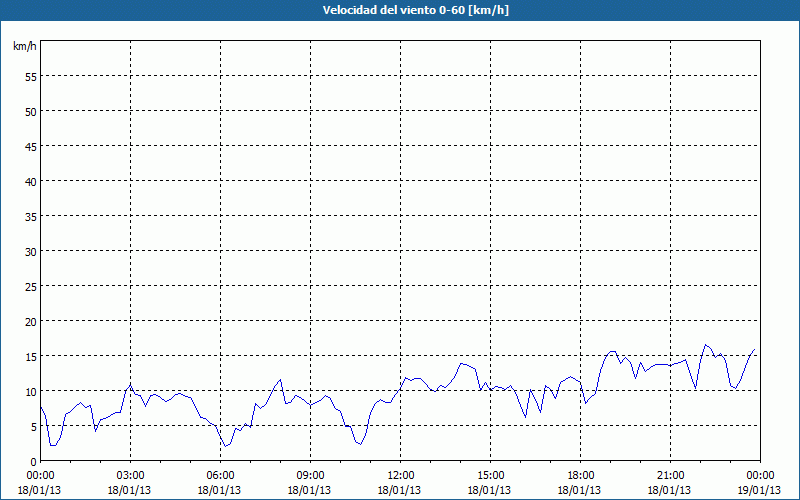Screen dimensions: 800x500
Task: Click the 19/01/13 date label
Action: [x=760, y=490]
